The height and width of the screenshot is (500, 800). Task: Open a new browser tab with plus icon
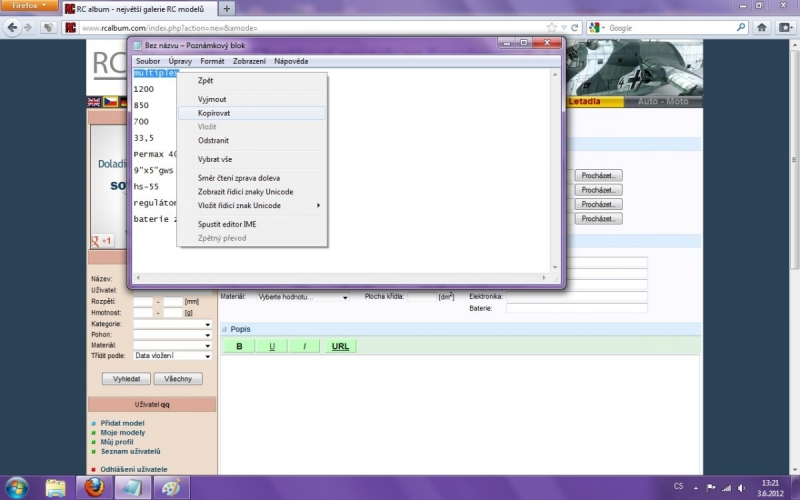point(227,8)
